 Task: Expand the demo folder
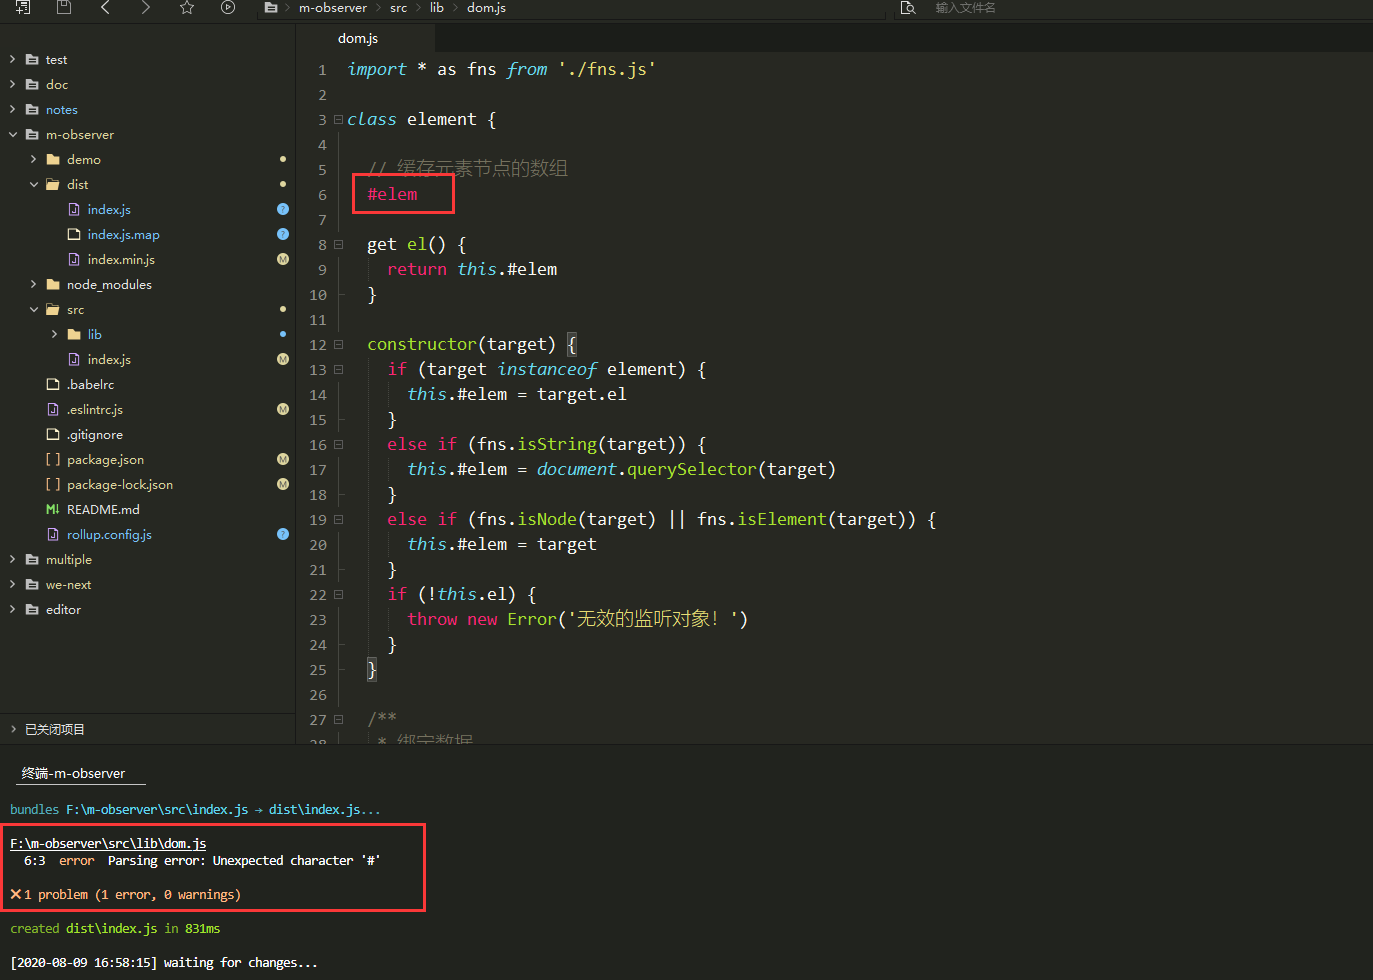point(33,159)
